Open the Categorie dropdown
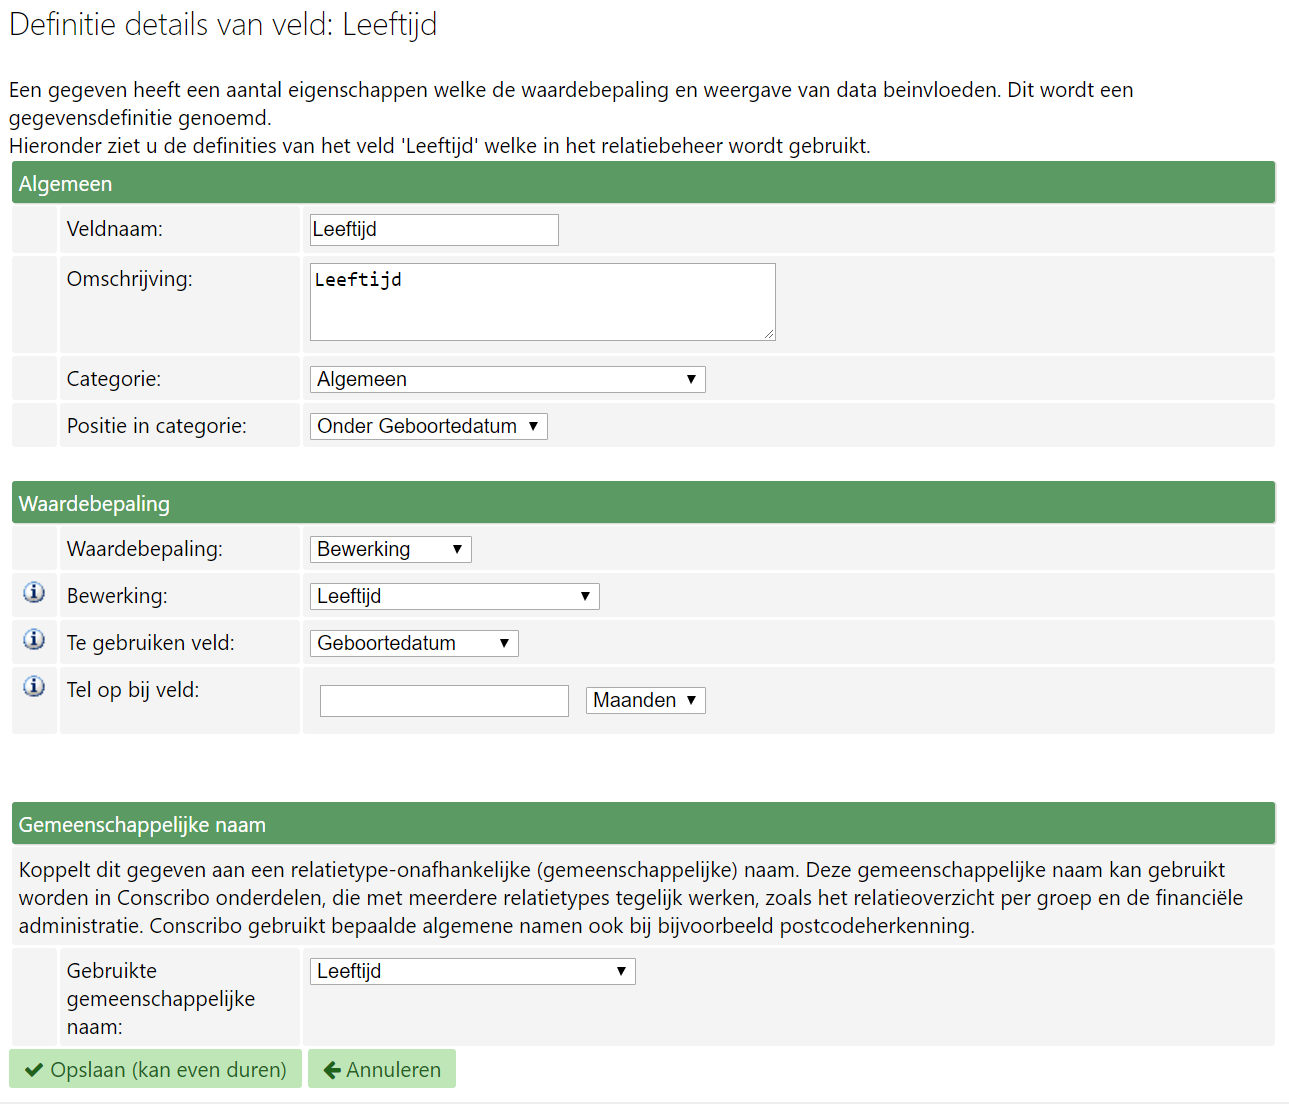The image size is (1289, 1108). coord(507,380)
